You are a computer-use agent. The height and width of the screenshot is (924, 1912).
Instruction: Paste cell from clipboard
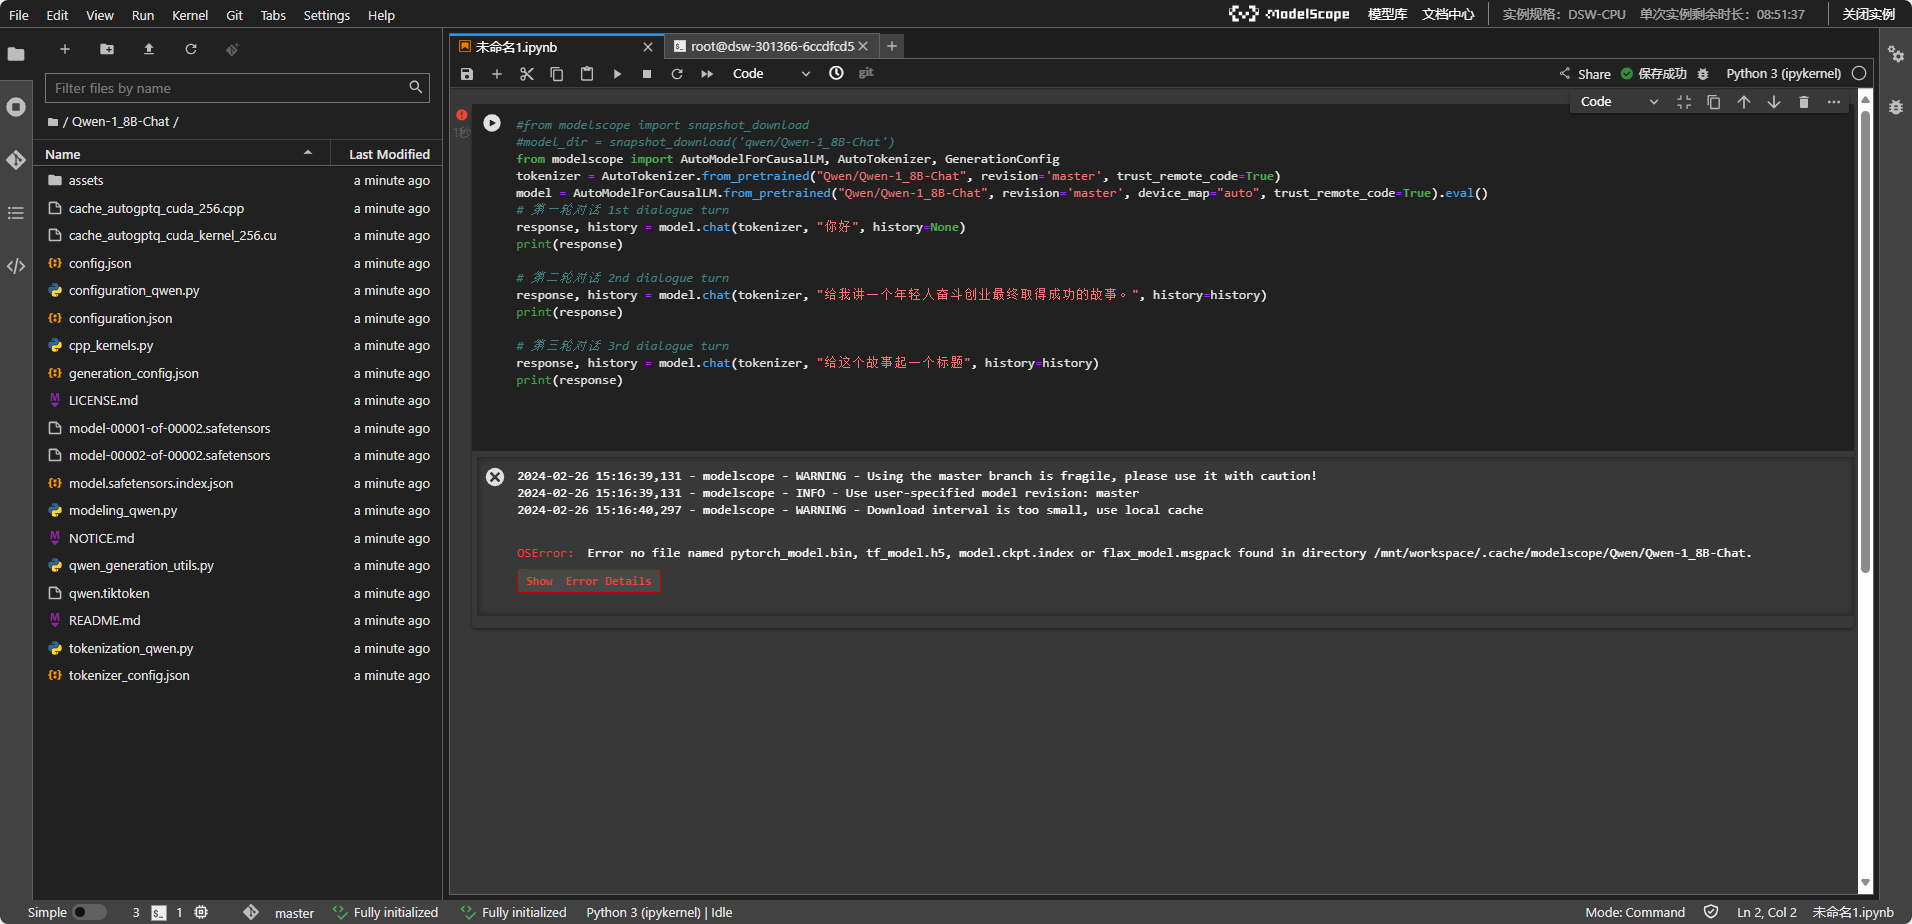click(587, 74)
